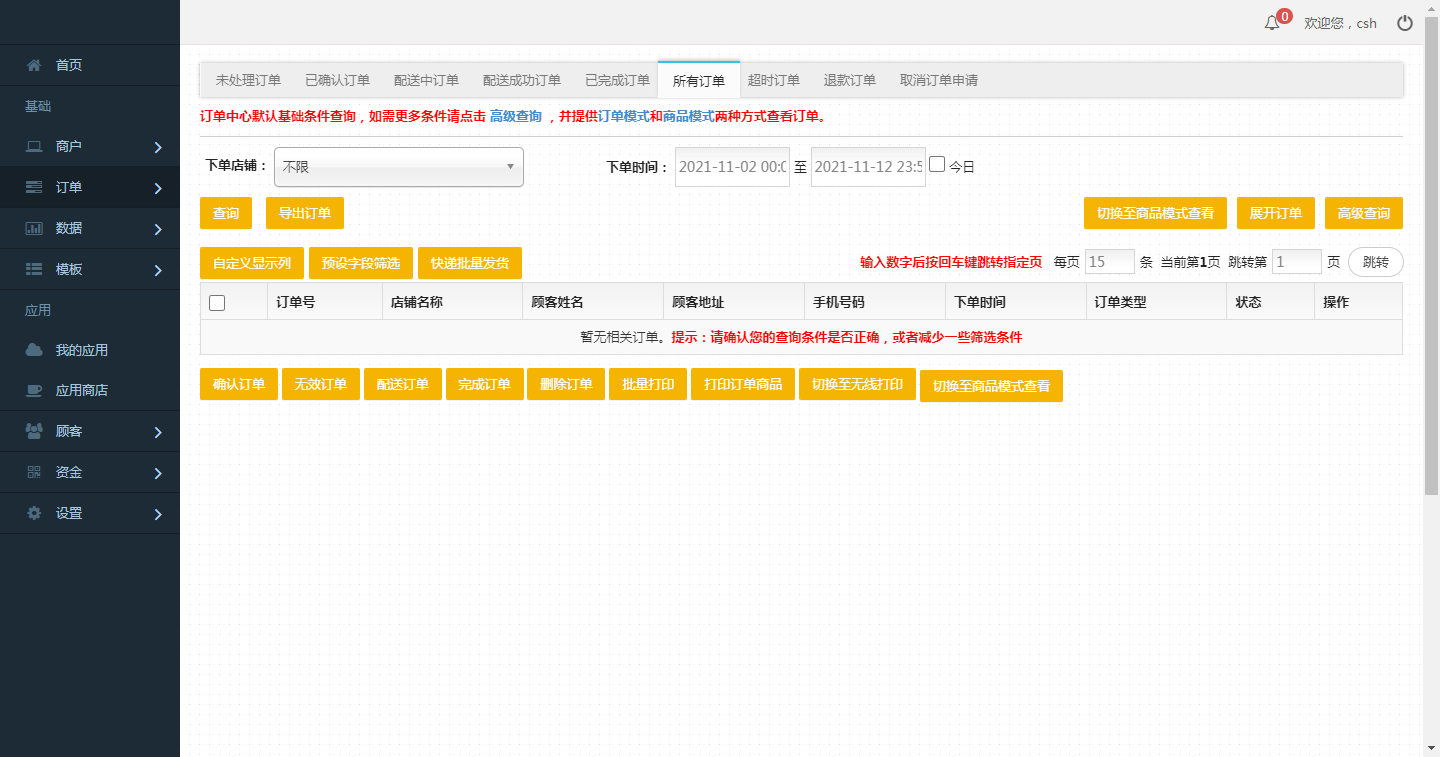Screen dimensions: 1440x757
Task: Click the vertical page scrollbar
Action: click(1431, 300)
